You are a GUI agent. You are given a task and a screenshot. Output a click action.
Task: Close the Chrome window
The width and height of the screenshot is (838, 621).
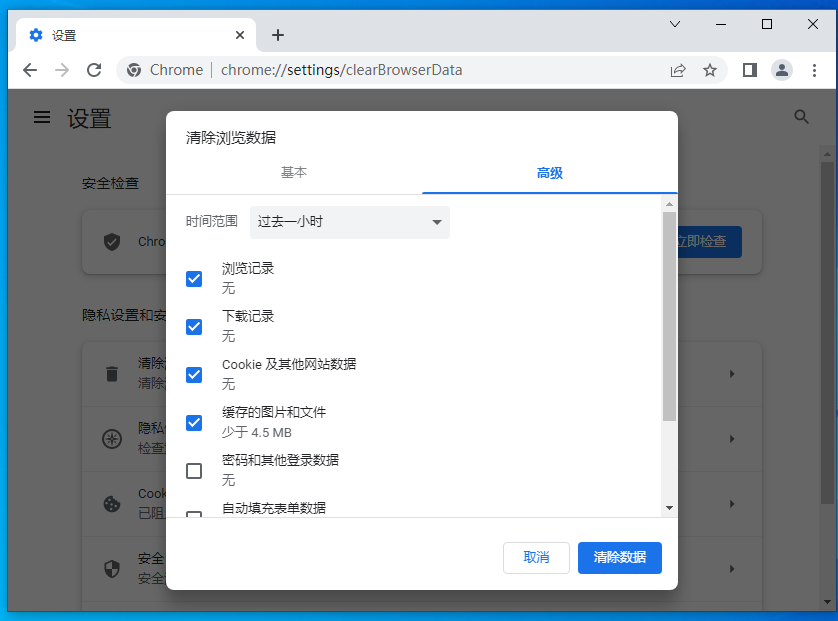click(813, 24)
